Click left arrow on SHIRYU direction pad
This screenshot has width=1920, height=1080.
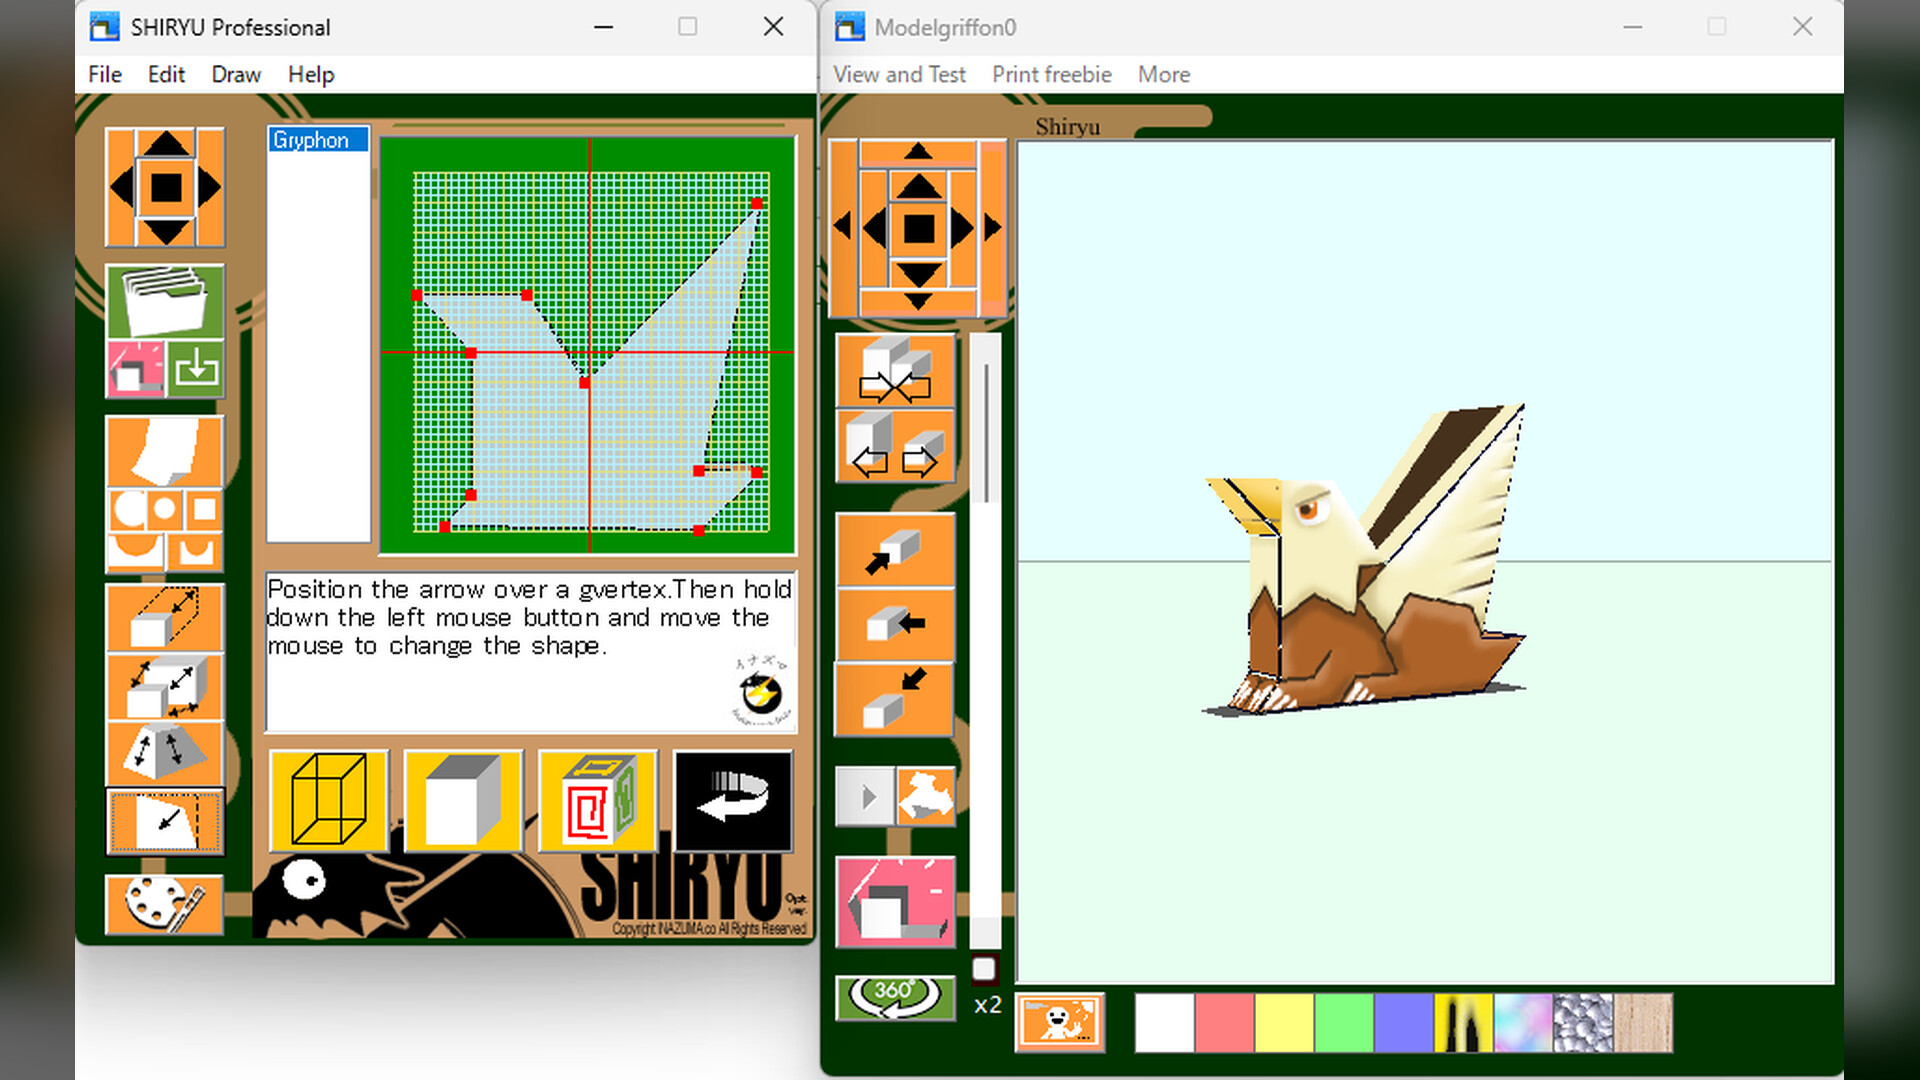point(121,187)
